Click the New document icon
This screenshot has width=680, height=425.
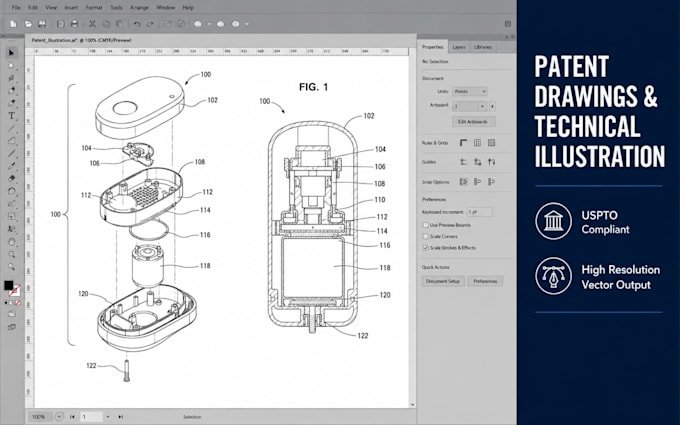(x=13, y=24)
